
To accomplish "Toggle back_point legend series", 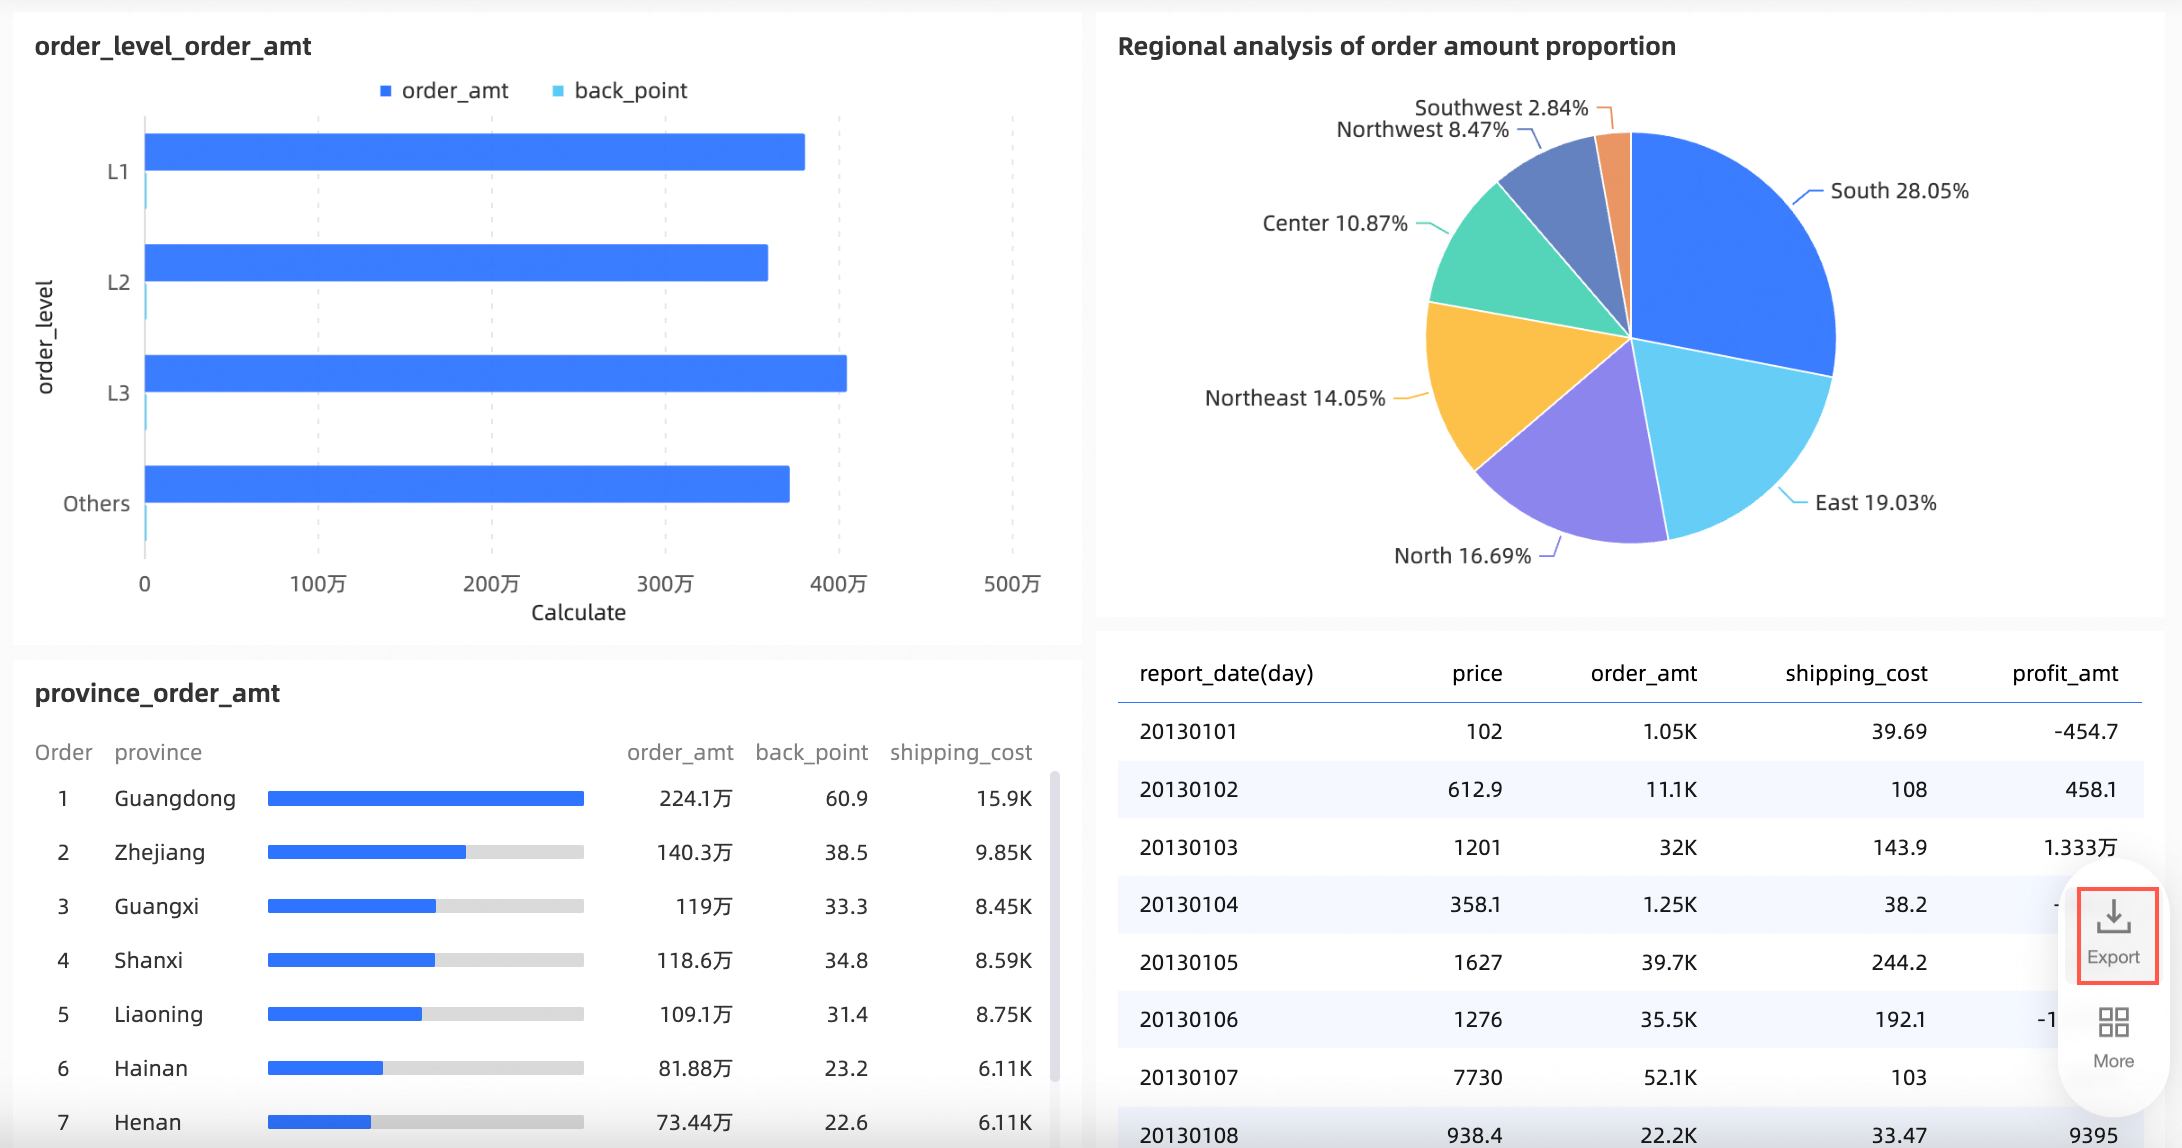I will point(620,91).
